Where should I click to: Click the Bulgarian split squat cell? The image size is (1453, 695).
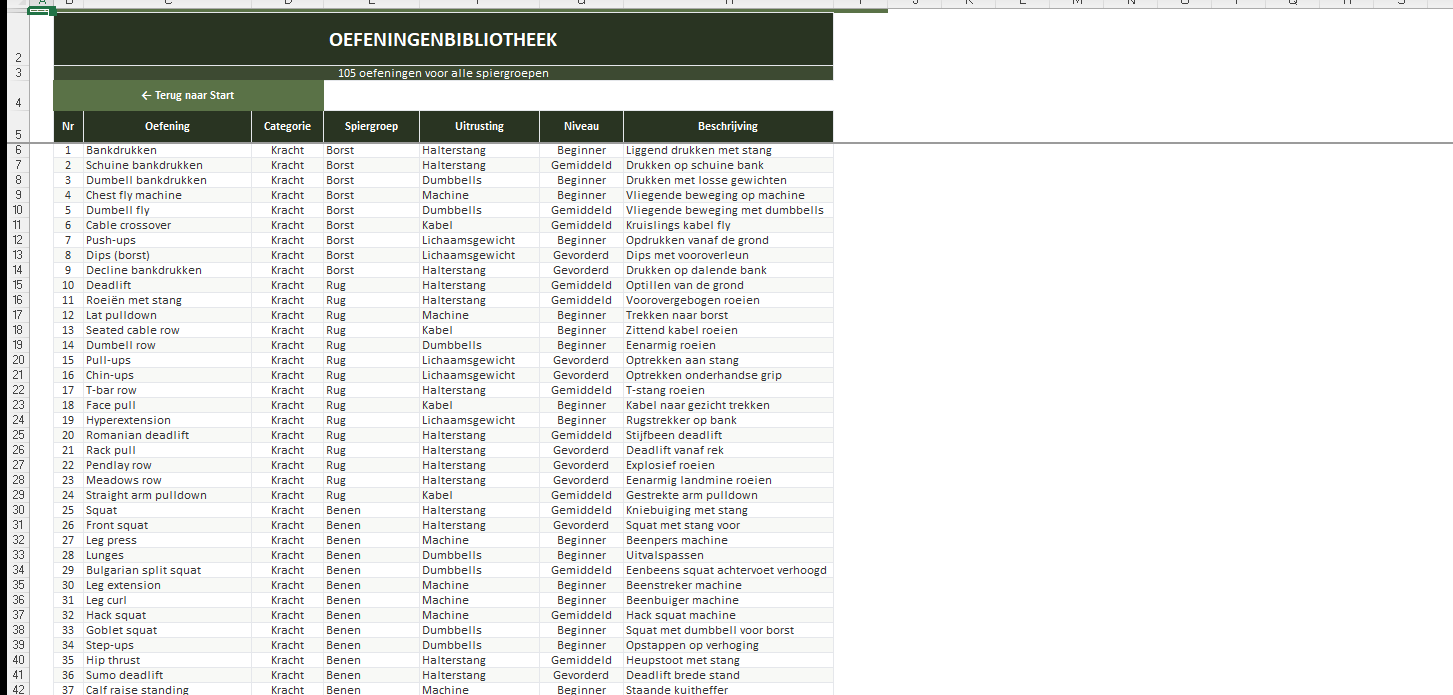pos(167,570)
